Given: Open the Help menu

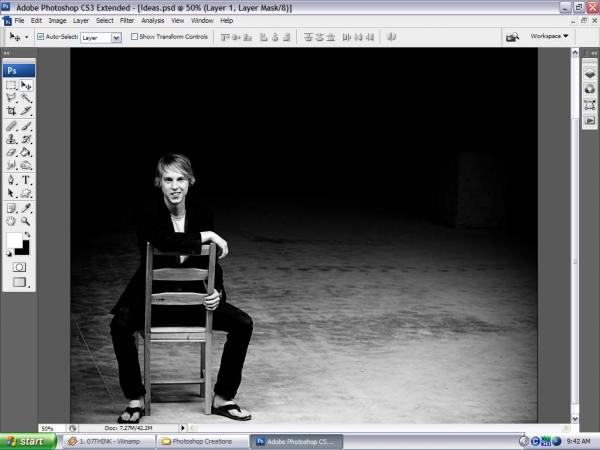Looking at the screenshot, I should [x=227, y=21].
